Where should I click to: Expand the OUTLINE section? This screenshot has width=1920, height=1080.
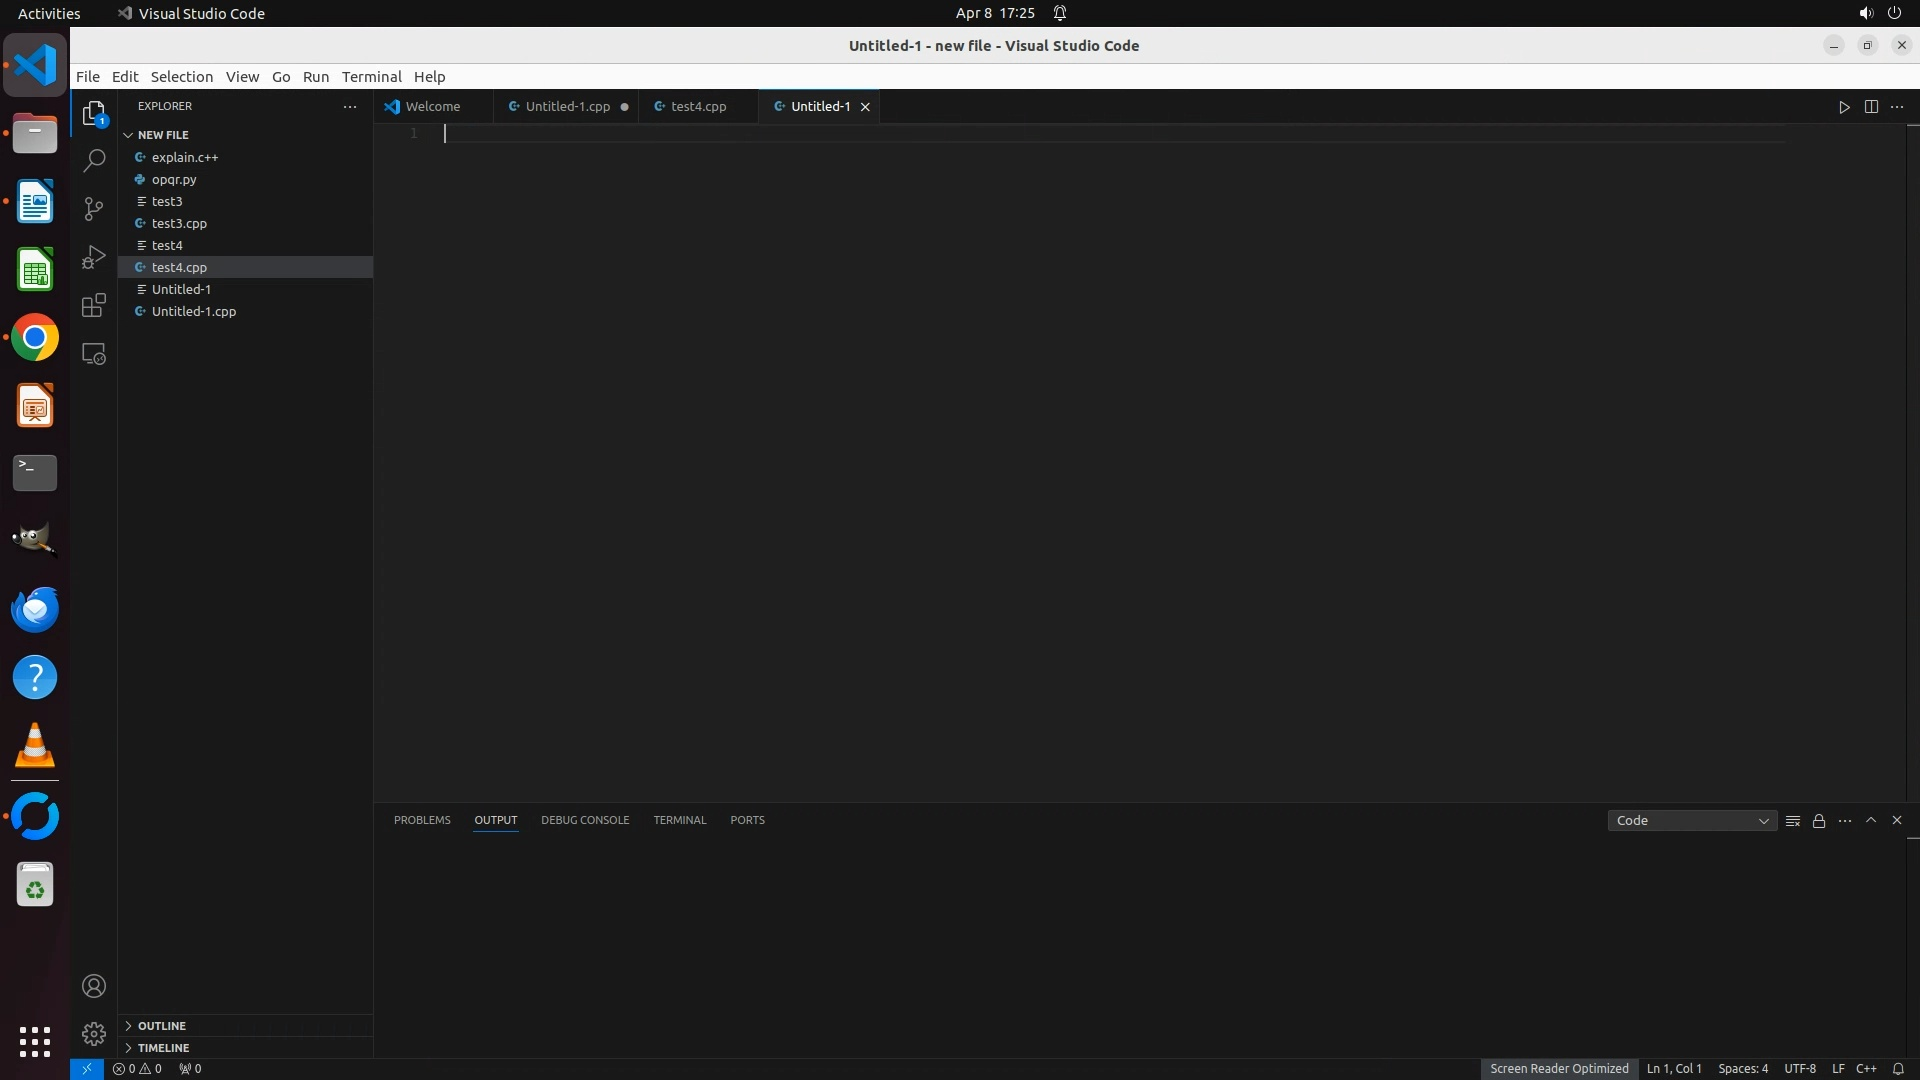click(162, 1026)
